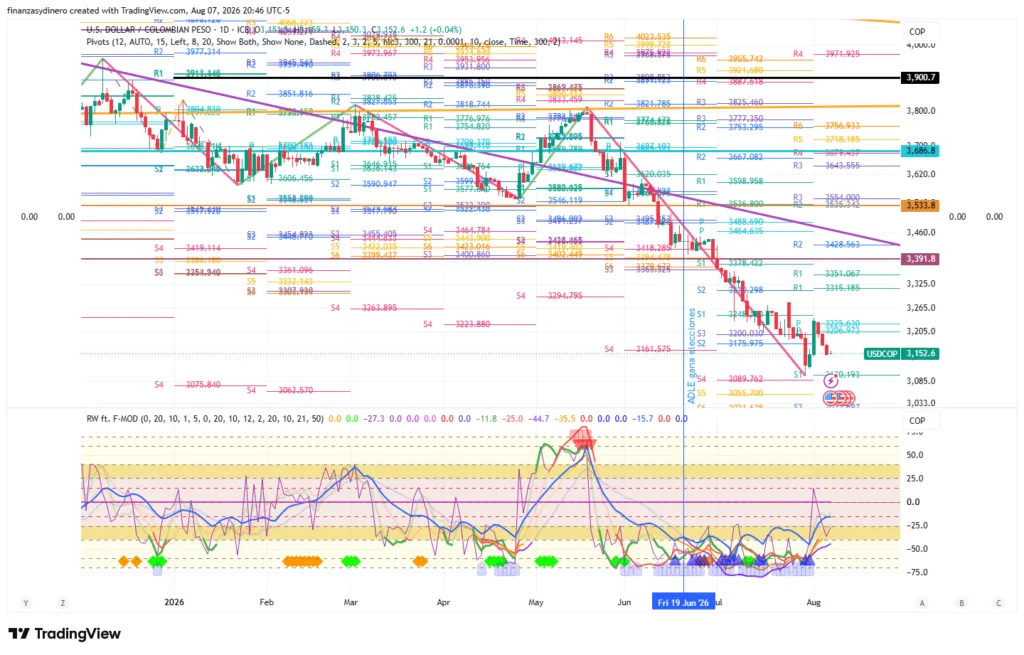Click the TradingView logo at the bottom
The image size is (1024, 655).
(x=65, y=633)
